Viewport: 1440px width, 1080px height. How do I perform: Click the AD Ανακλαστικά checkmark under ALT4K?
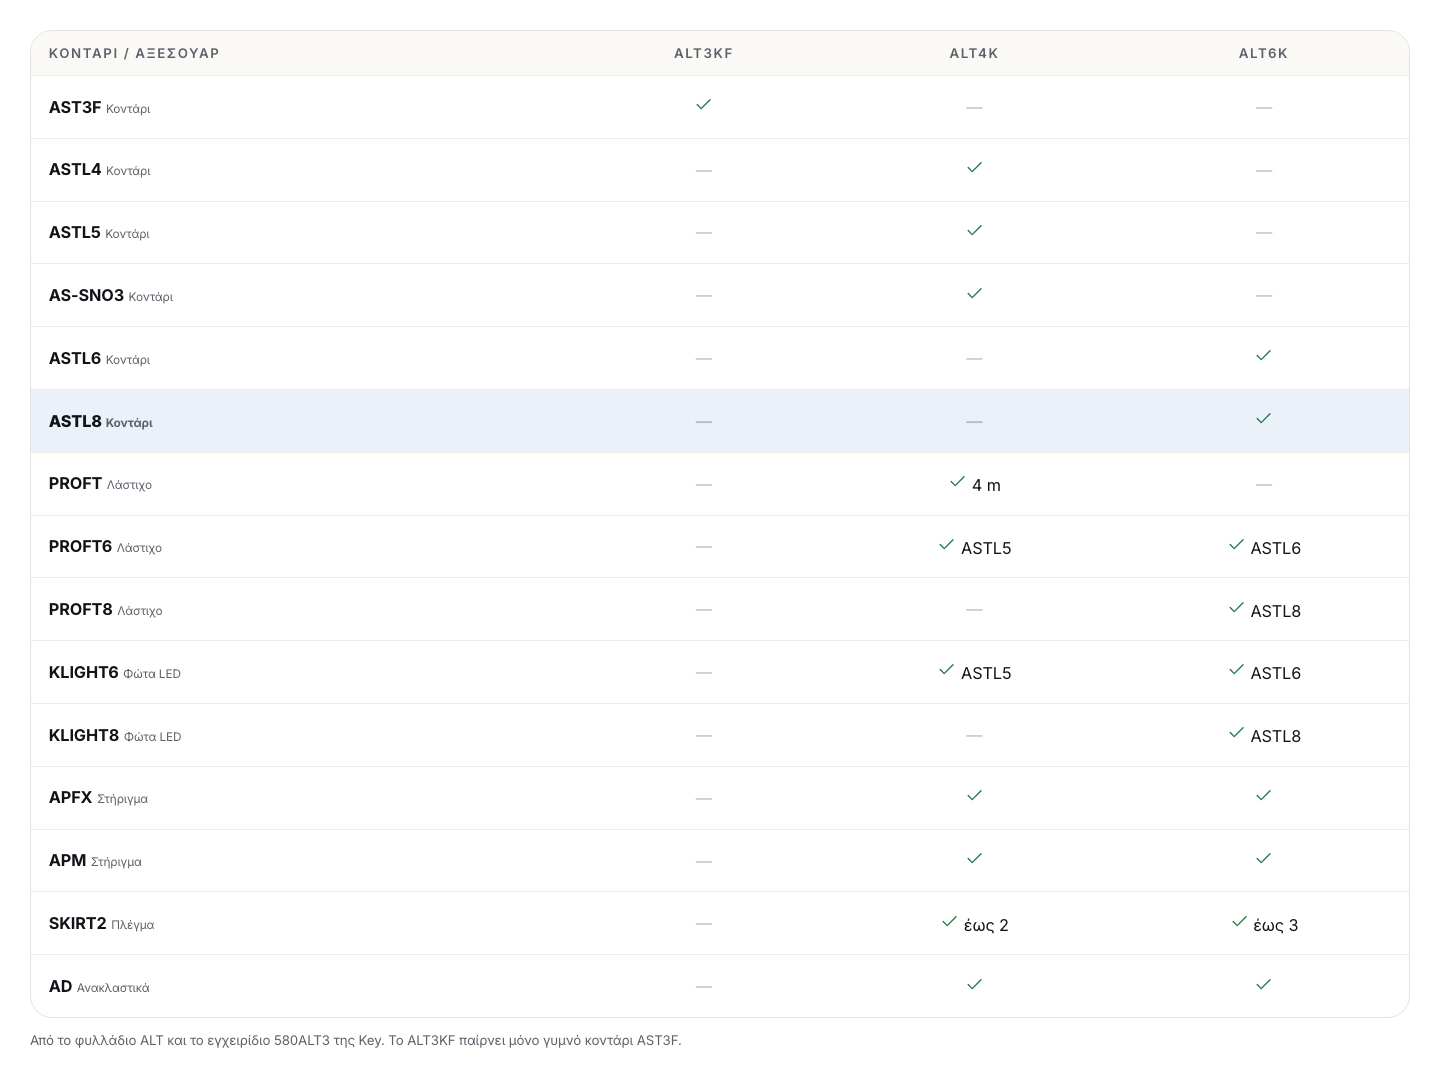(x=975, y=984)
